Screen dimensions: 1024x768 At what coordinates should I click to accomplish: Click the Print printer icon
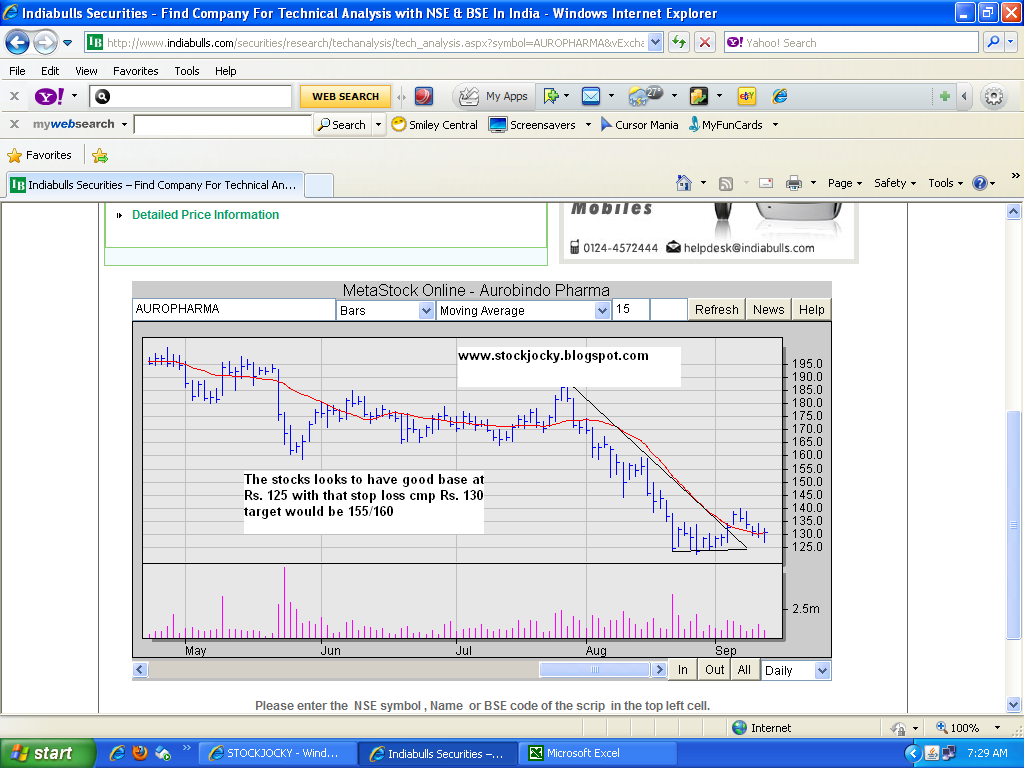(x=793, y=183)
